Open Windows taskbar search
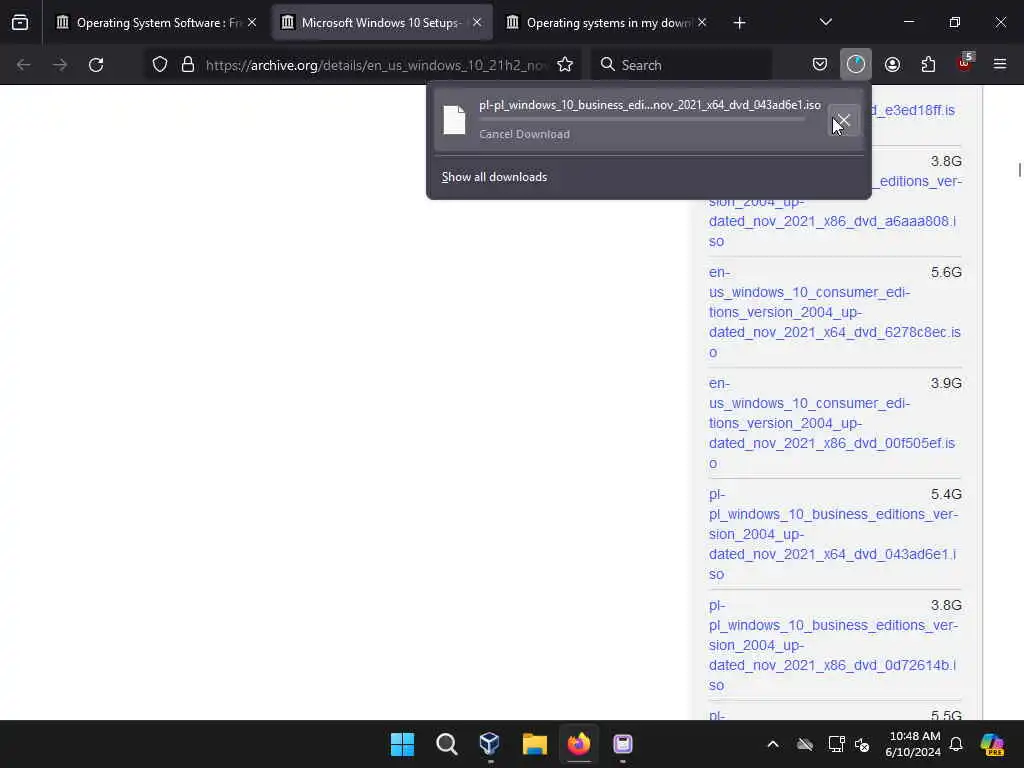This screenshot has height=768, width=1024. click(x=447, y=744)
